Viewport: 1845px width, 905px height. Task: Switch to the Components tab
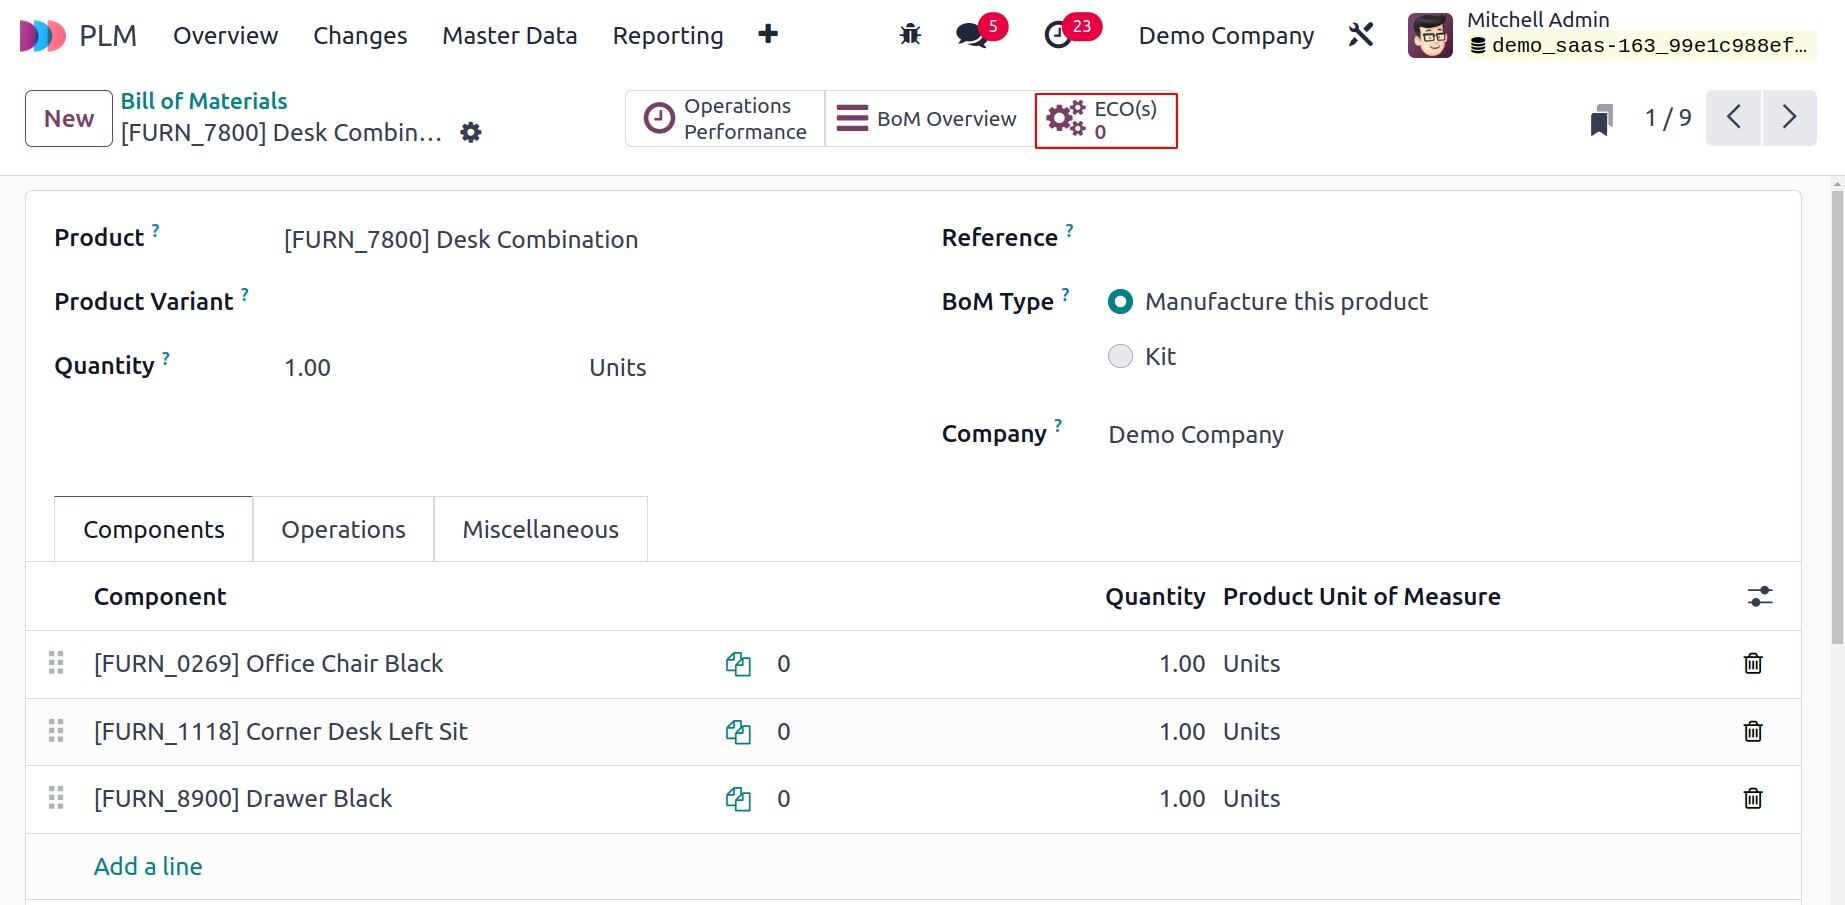tap(154, 529)
